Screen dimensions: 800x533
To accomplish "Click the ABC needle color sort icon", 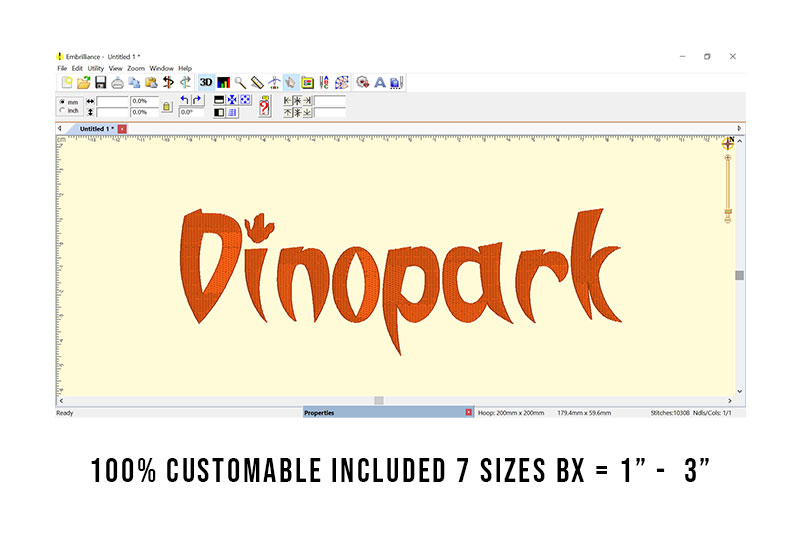I will point(324,83).
